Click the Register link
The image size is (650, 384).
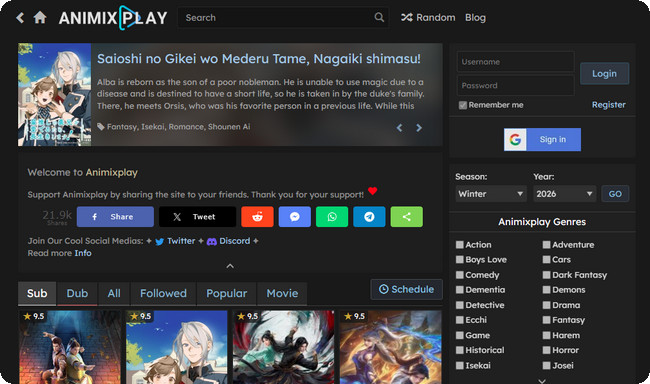pos(609,105)
